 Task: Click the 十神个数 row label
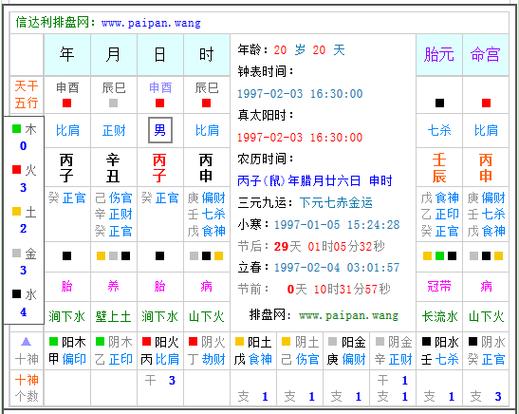(x=27, y=388)
